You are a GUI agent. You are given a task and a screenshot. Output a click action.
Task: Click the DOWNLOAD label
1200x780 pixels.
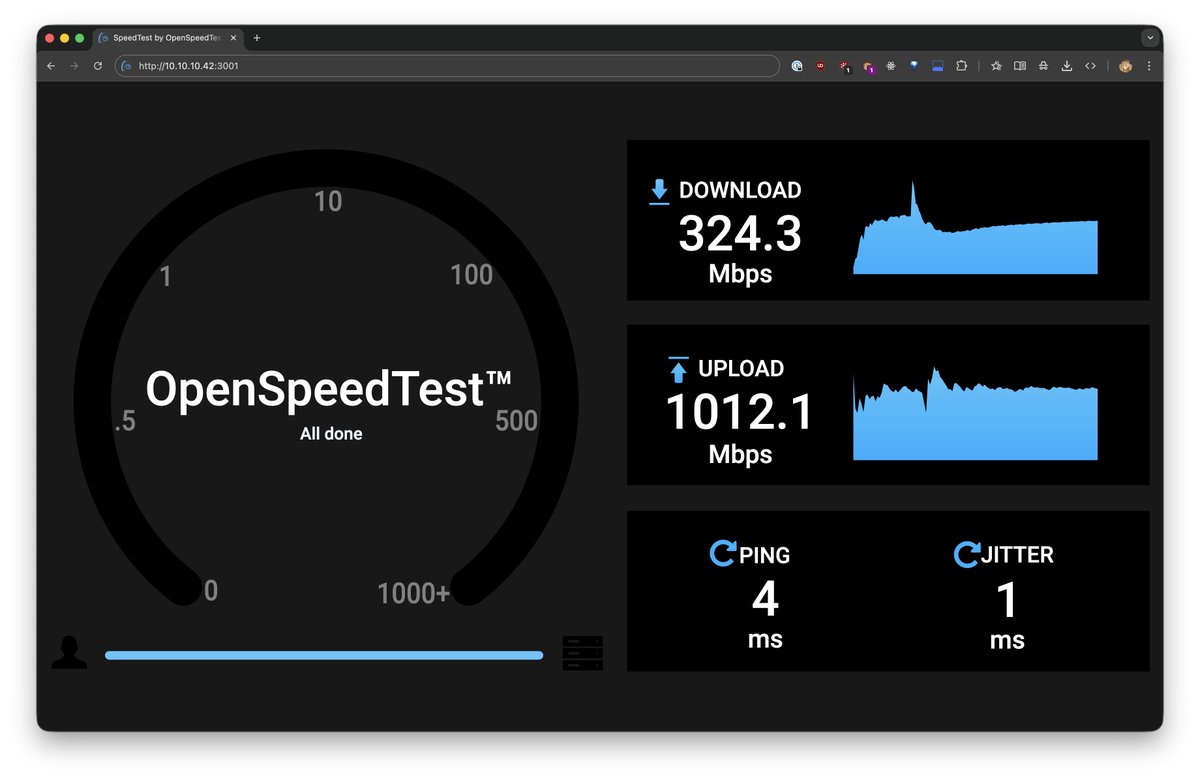click(x=740, y=190)
